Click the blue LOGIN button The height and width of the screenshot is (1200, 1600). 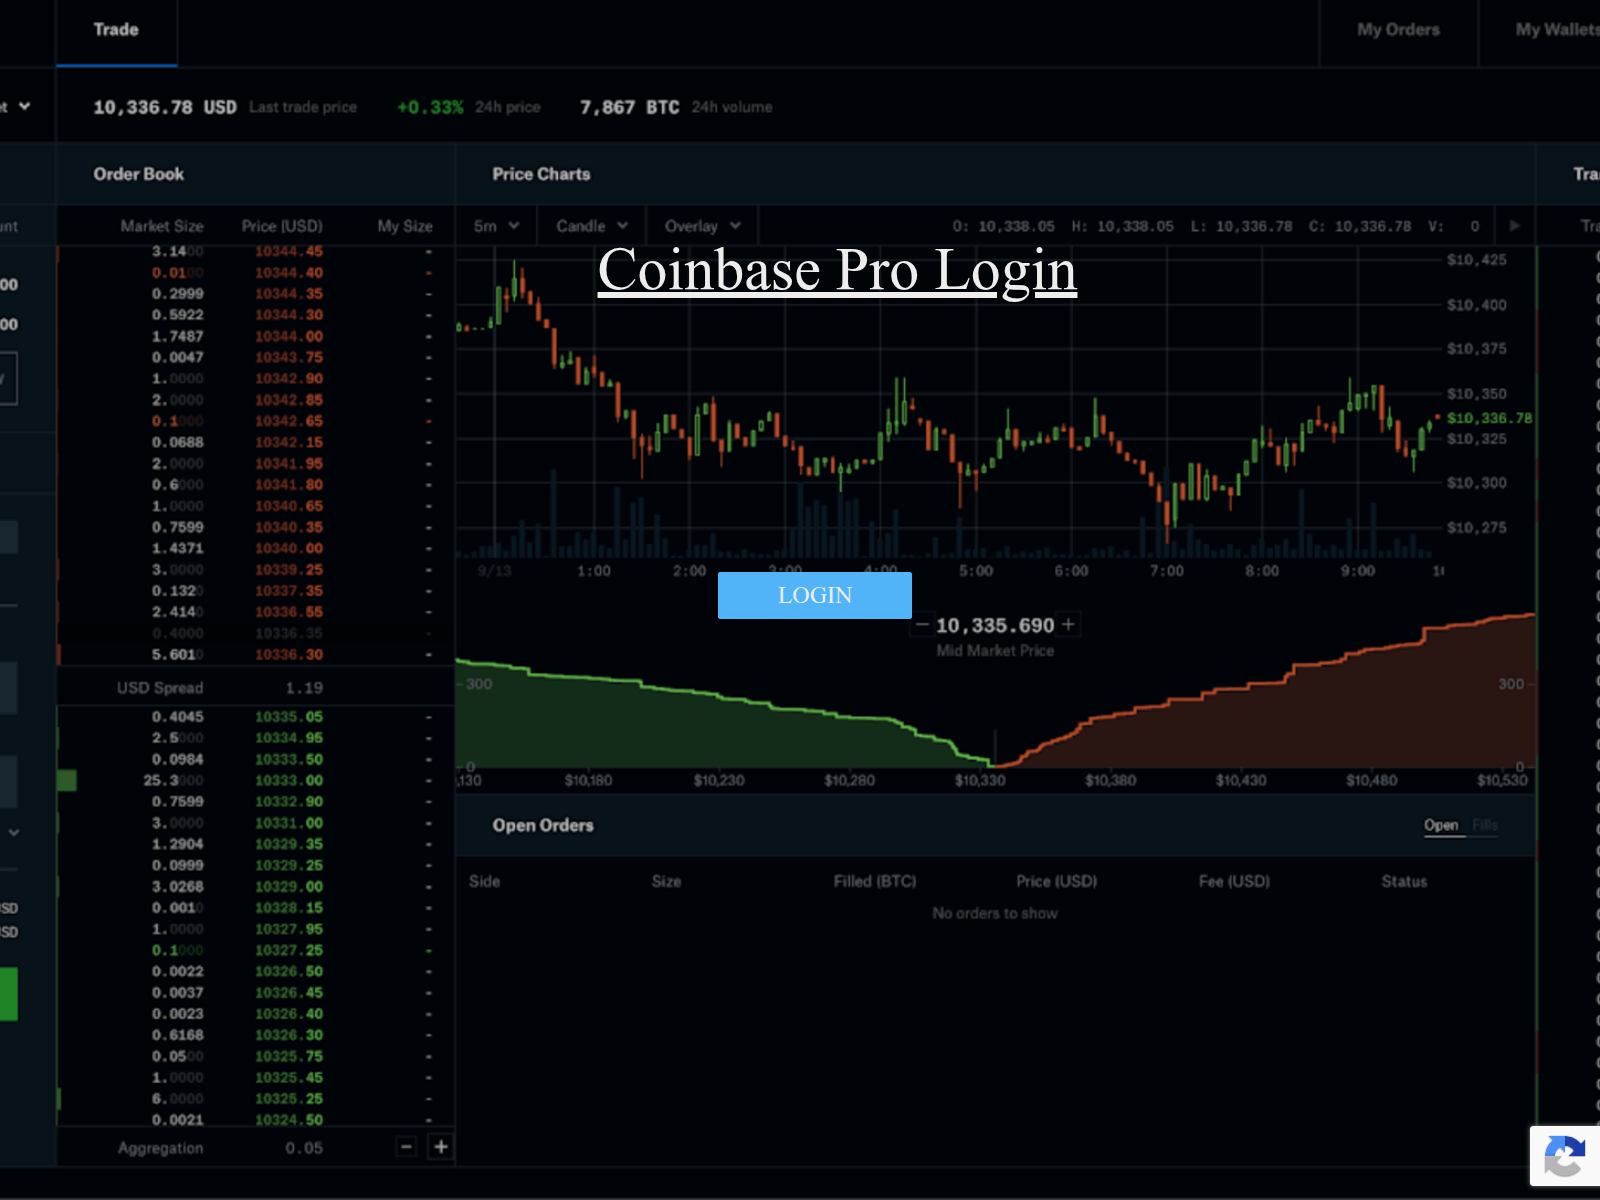(x=814, y=595)
